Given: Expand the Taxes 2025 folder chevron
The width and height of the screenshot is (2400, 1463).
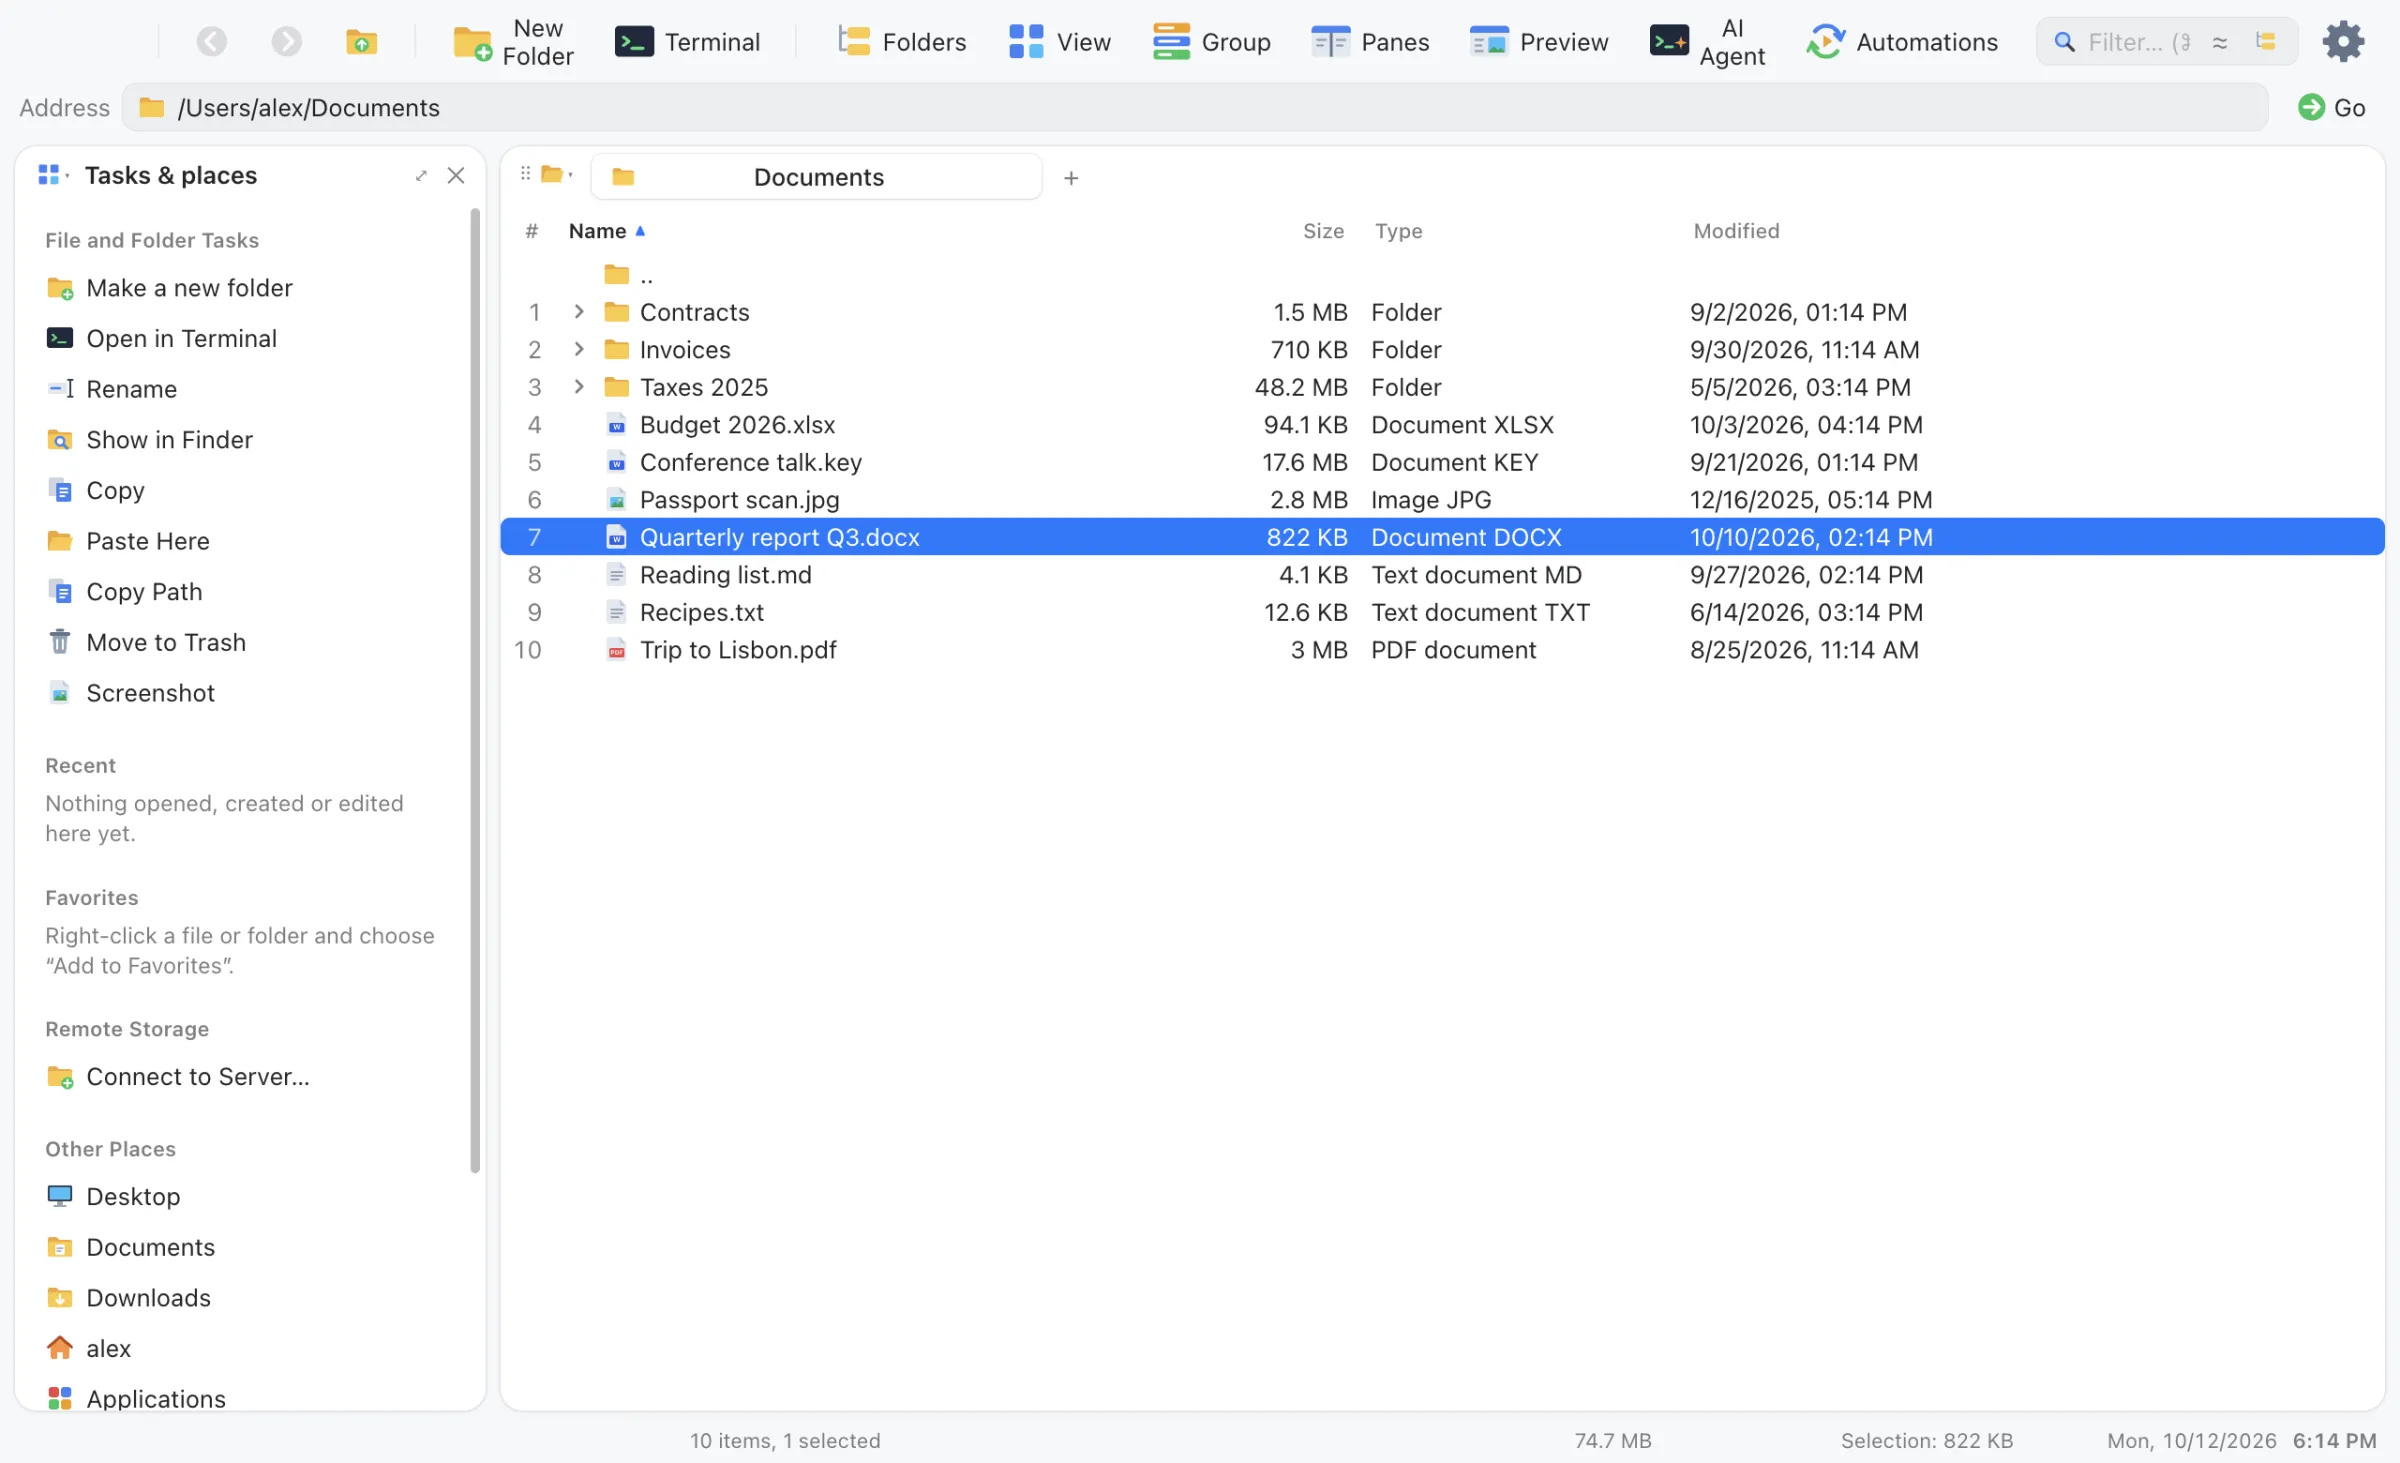Looking at the screenshot, I should pyautogui.click(x=579, y=387).
